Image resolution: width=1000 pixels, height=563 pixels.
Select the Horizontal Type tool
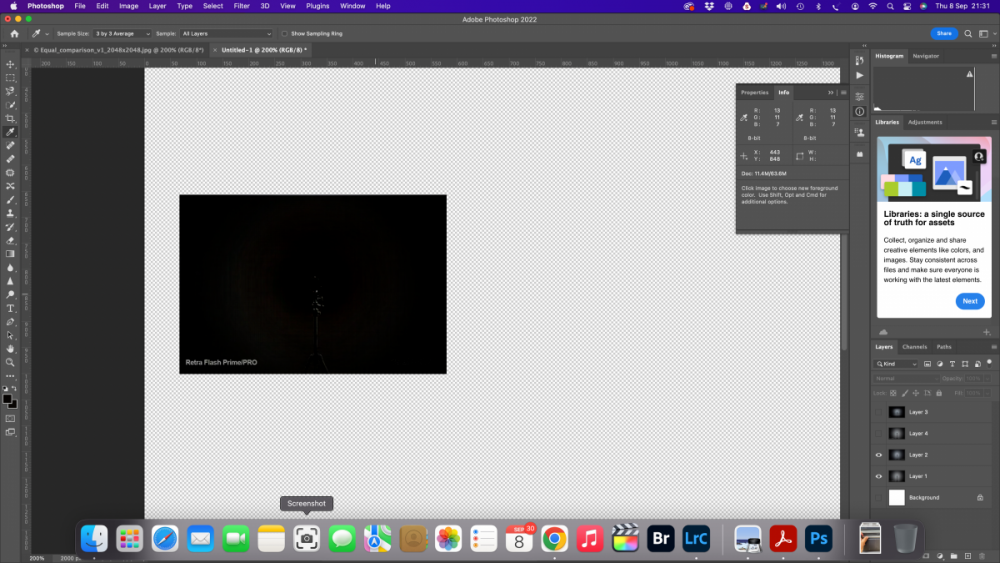[10, 308]
